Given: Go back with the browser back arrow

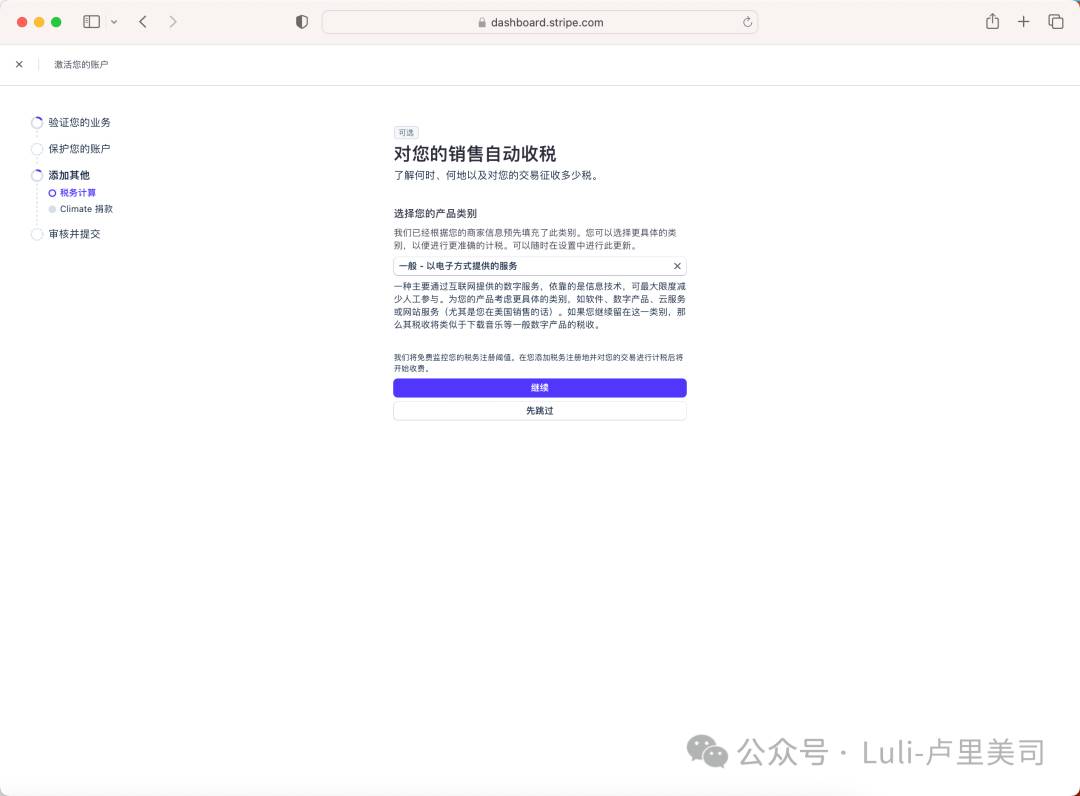Looking at the screenshot, I should 143,22.
